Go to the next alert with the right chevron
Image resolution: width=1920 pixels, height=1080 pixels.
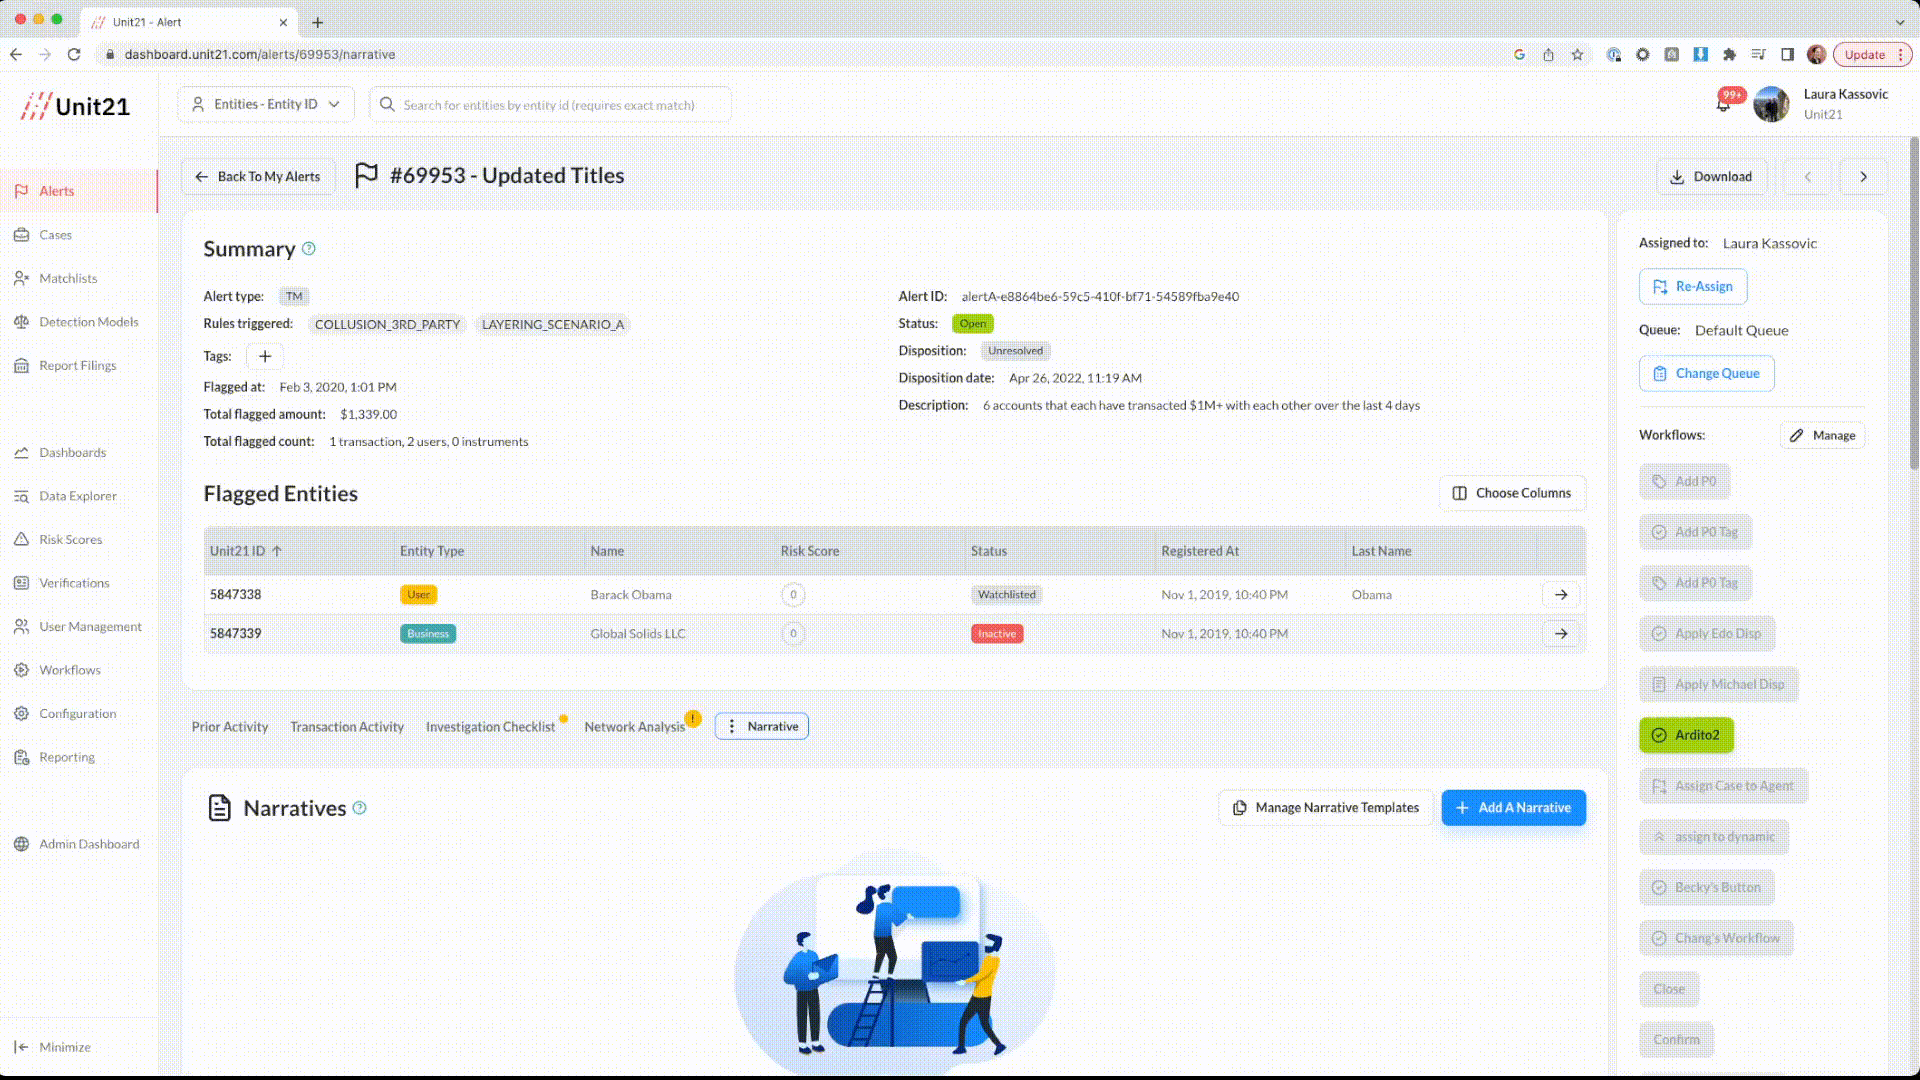pyautogui.click(x=1863, y=177)
